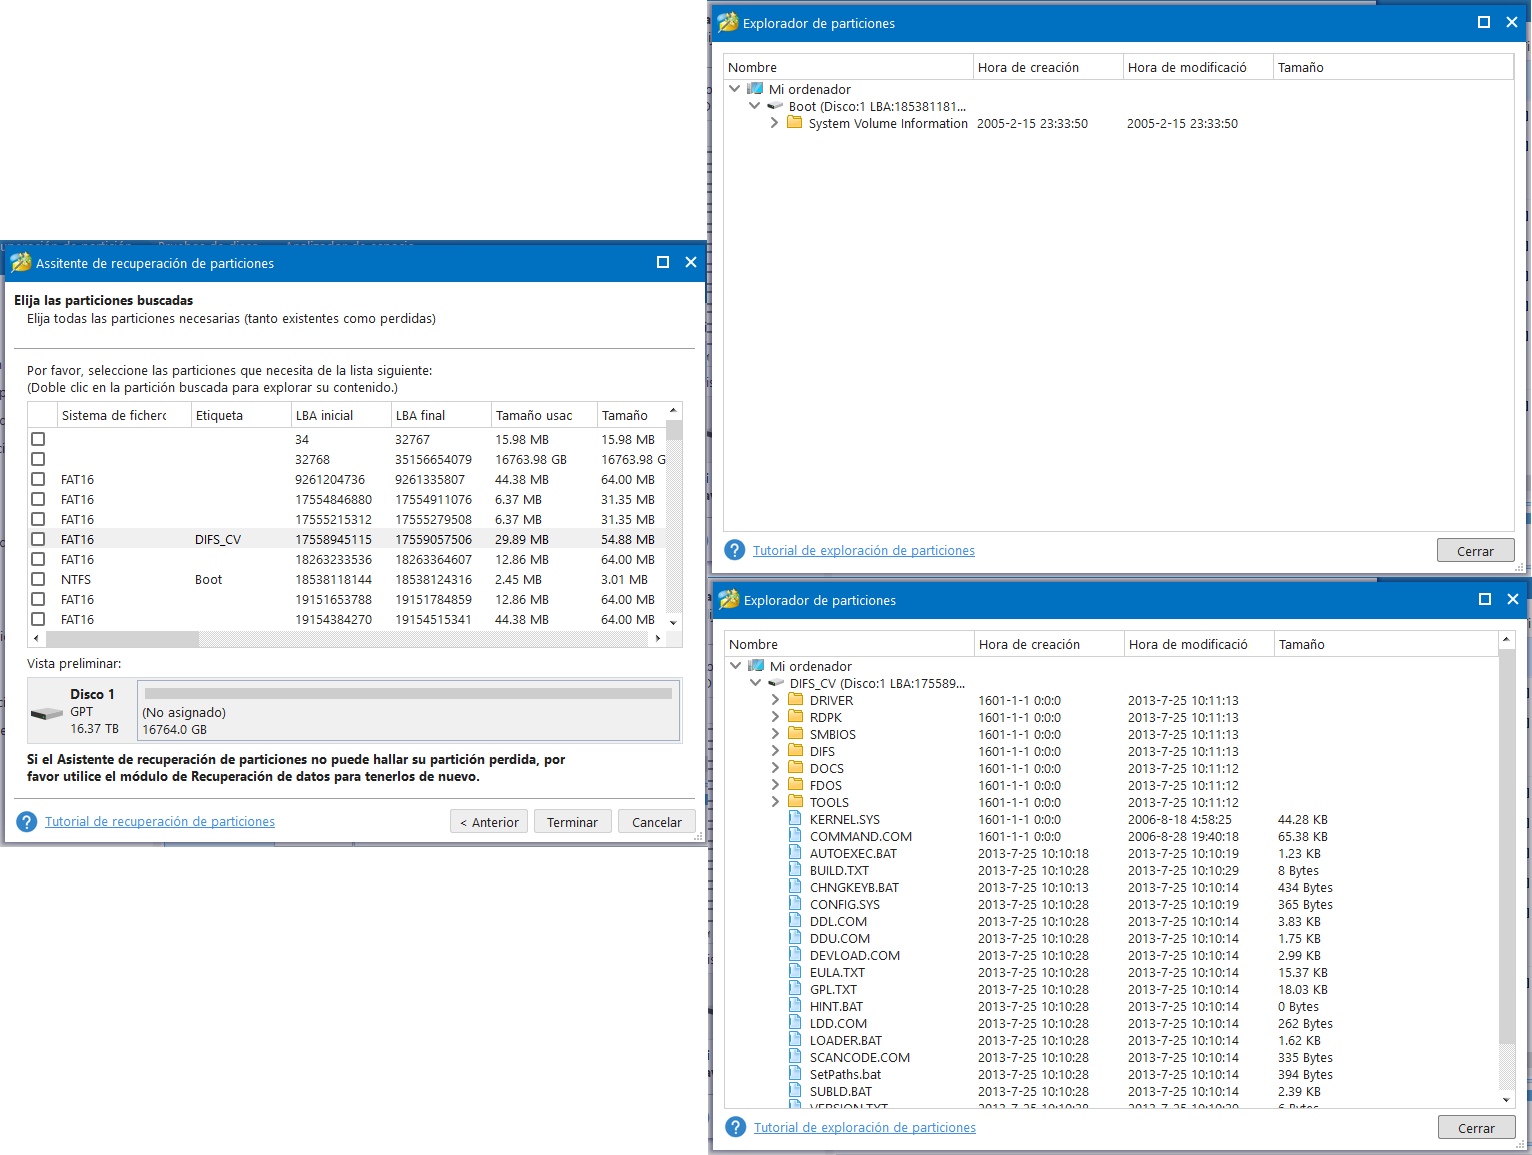This screenshot has height=1155, width=1532.
Task: Select the CONFIG.SYS file row
Action: (x=845, y=904)
